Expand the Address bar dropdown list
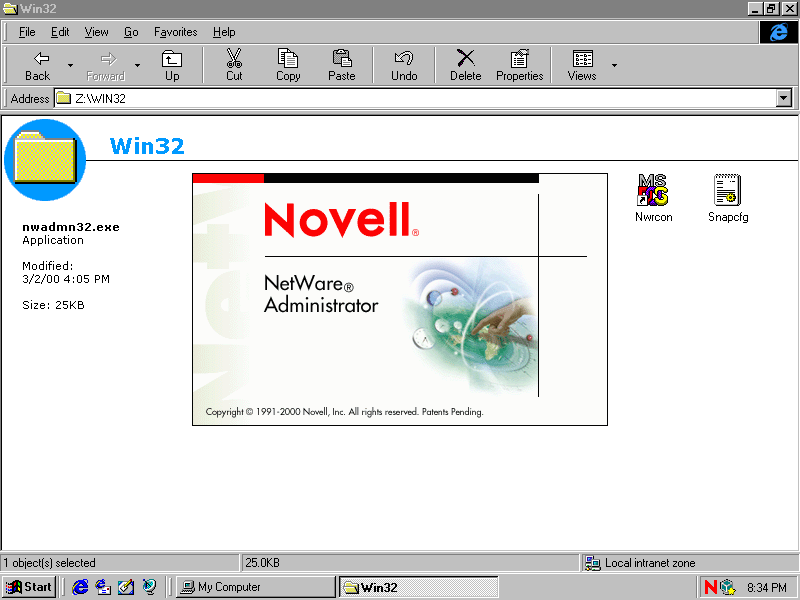The image size is (800, 600). (x=784, y=98)
